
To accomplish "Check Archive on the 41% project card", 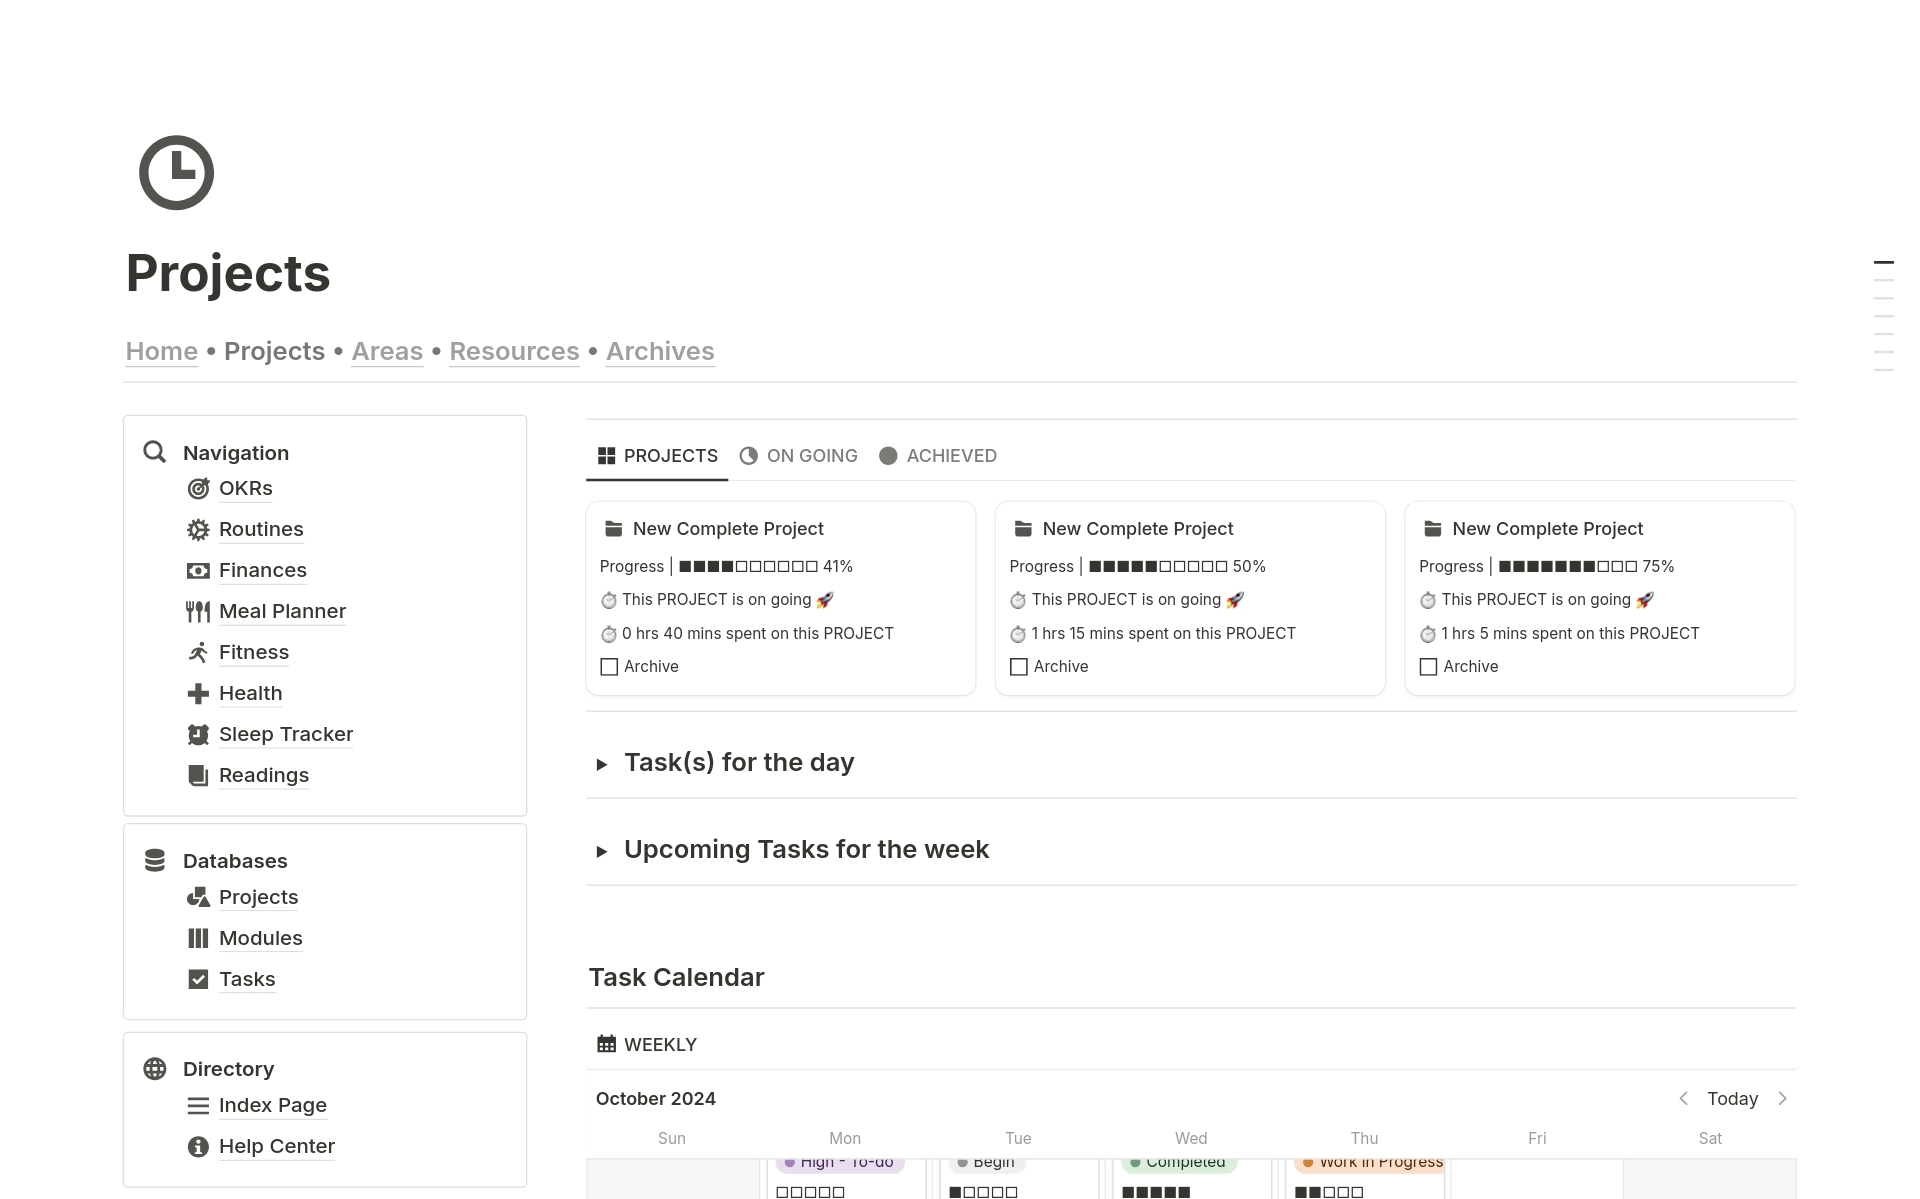I will (609, 667).
